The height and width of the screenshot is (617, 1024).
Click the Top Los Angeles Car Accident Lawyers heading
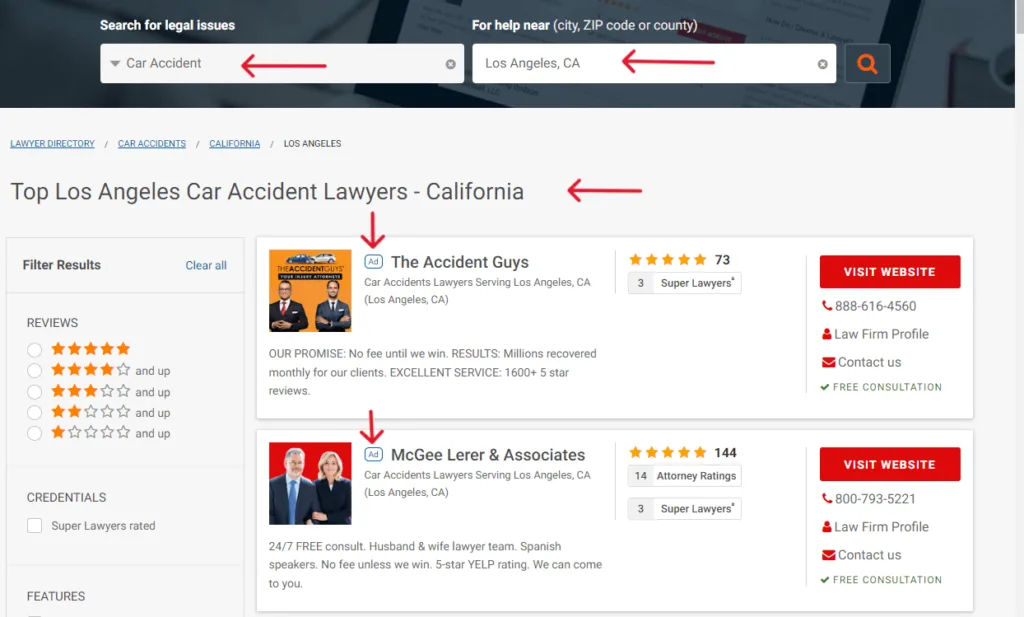267,191
